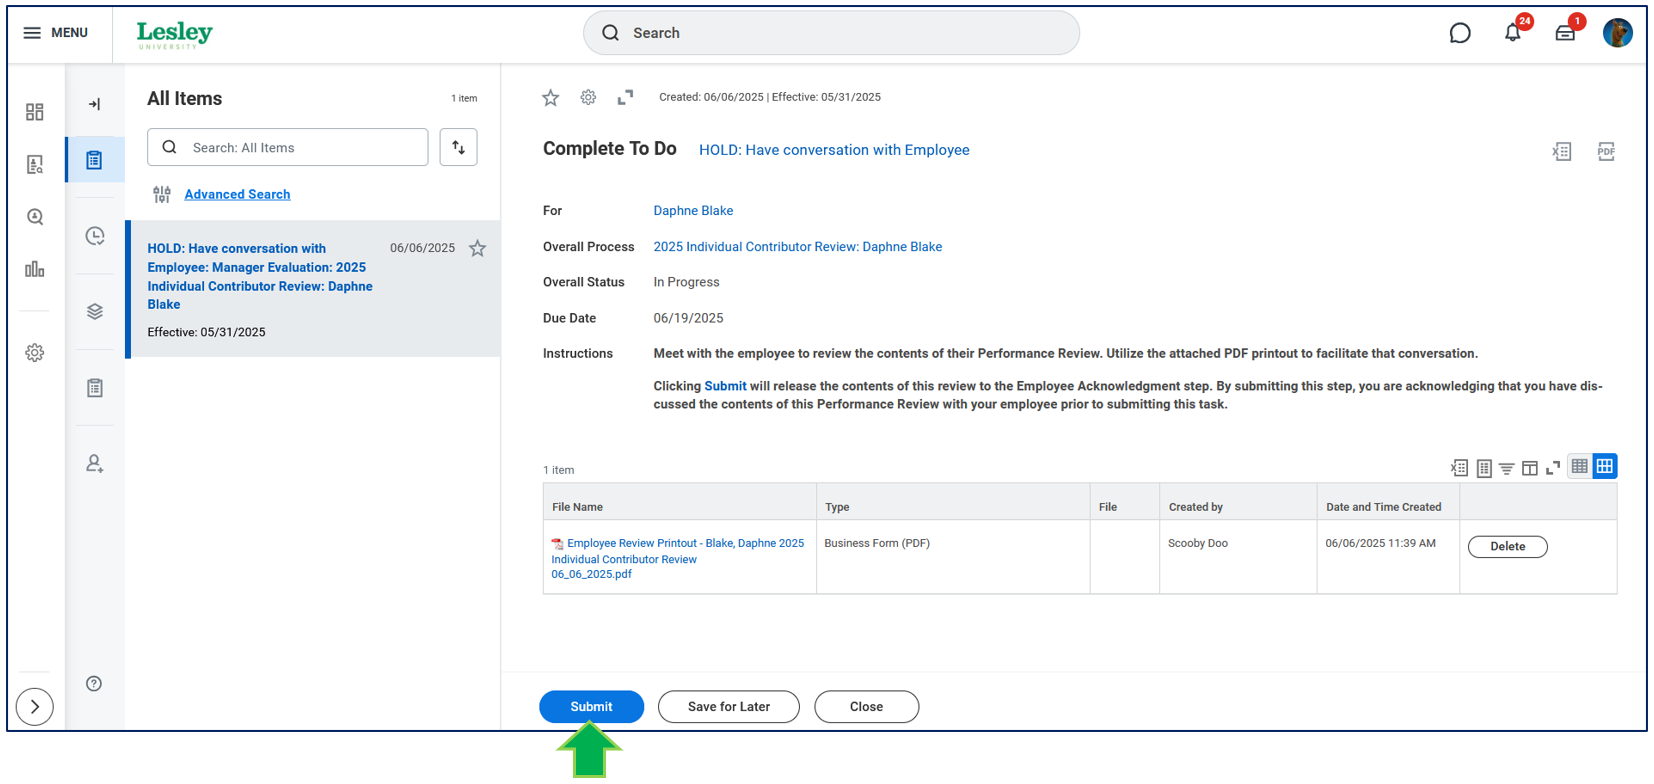Click the due date 06/19/2025 value
This screenshot has width=1654, height=784.
pos(689,318)
